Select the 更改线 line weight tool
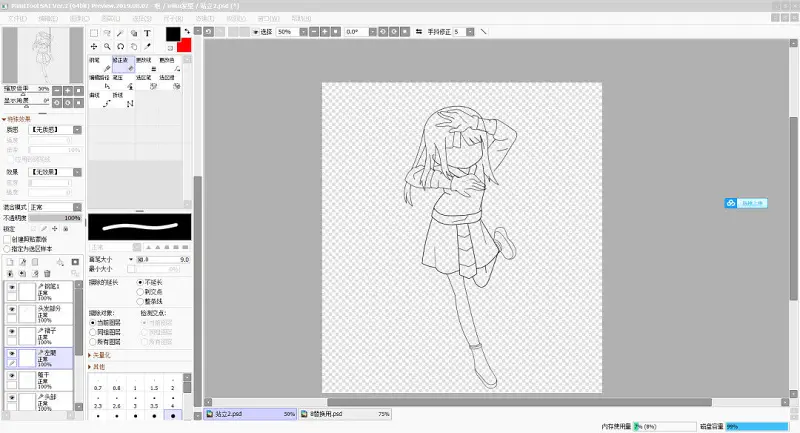Screen dimensions: 800x433 point(146,64)
